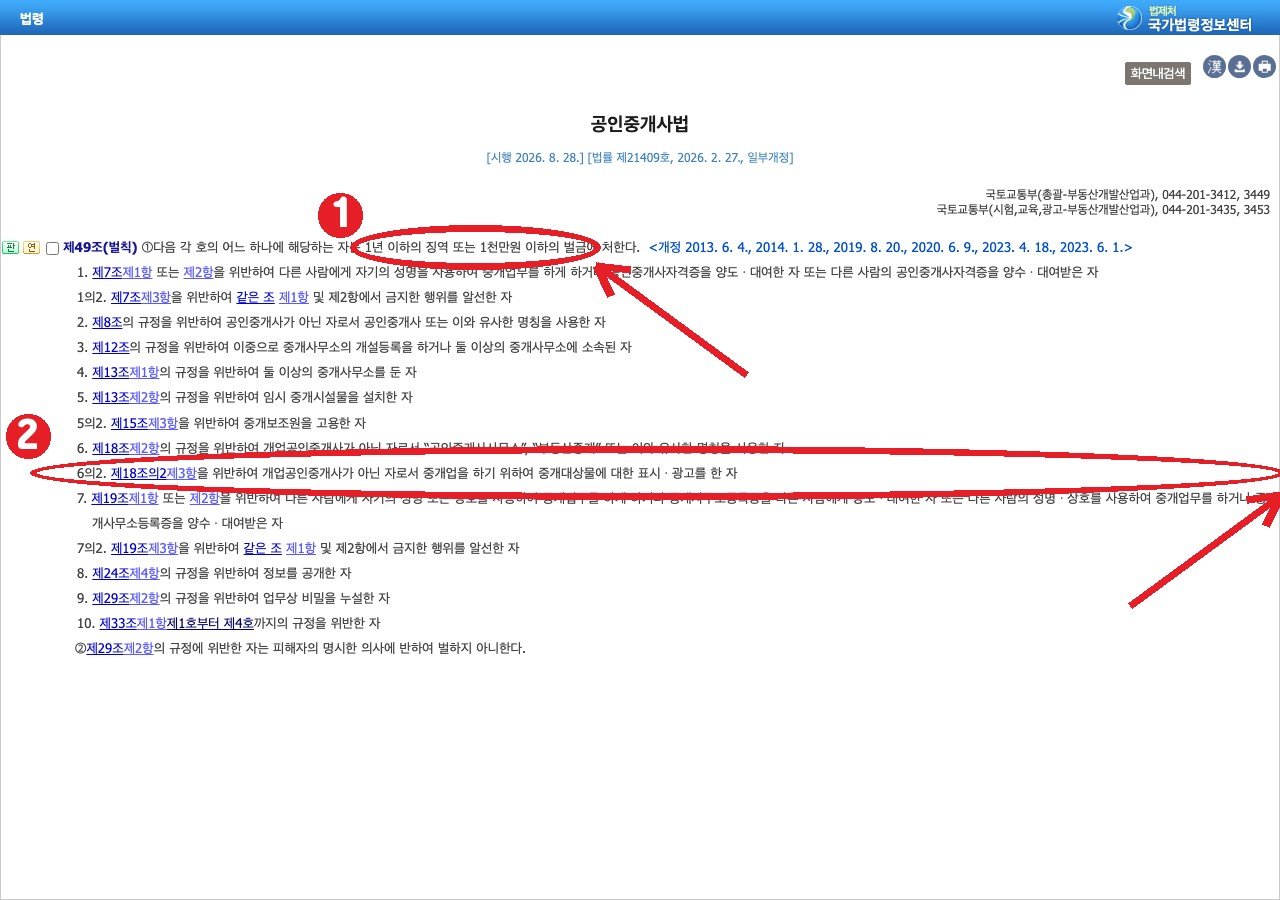Click the 漢 Hanja conversion icon
1280x900 pixels.
coord(1214,67)
